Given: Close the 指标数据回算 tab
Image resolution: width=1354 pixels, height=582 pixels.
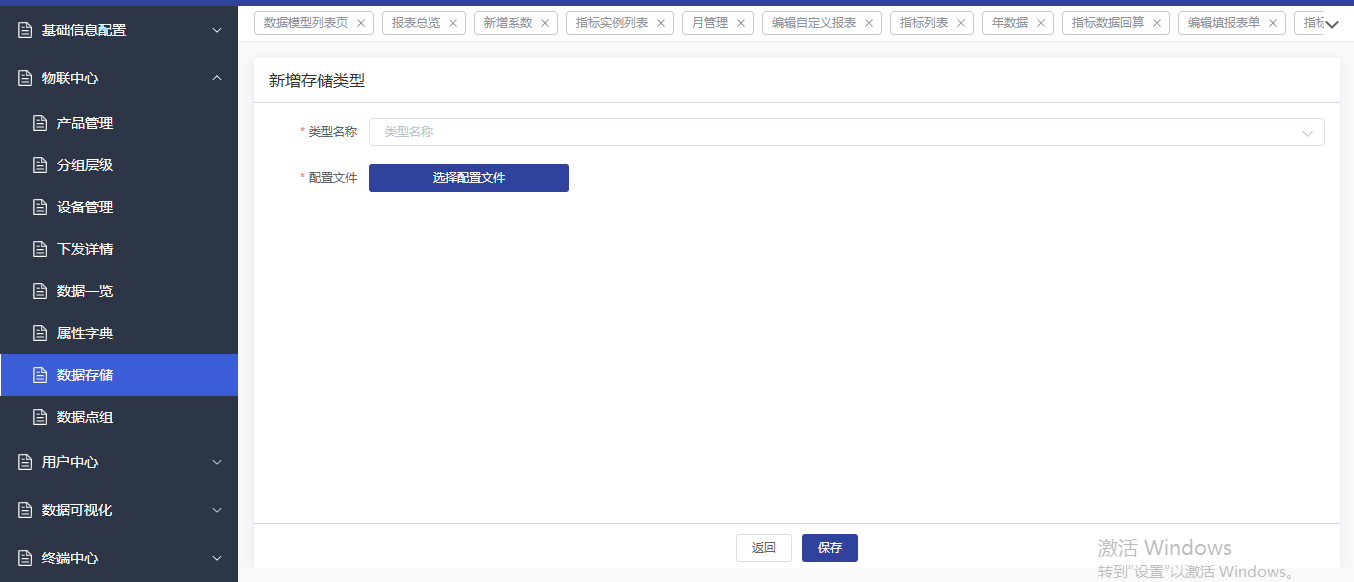Looking at the screenshot, I should coord(1157,23).
